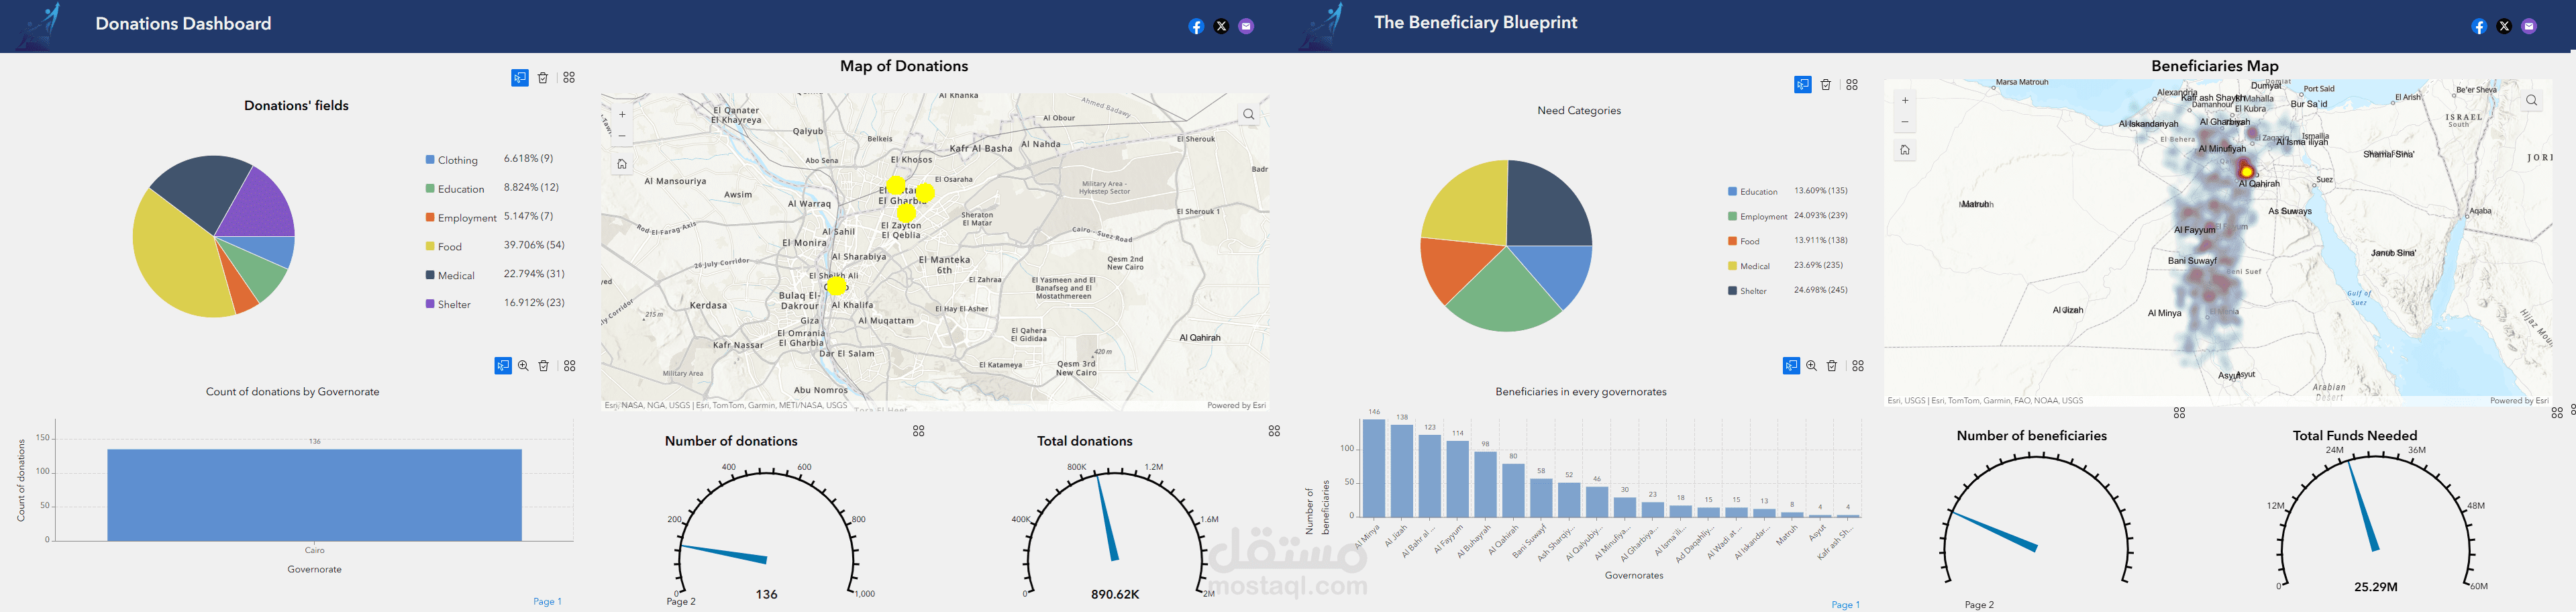Click the 39.706% (54) Food value
Image resolution: width=2576 pixels, height=612 pixels.
(x=534, y=245)
